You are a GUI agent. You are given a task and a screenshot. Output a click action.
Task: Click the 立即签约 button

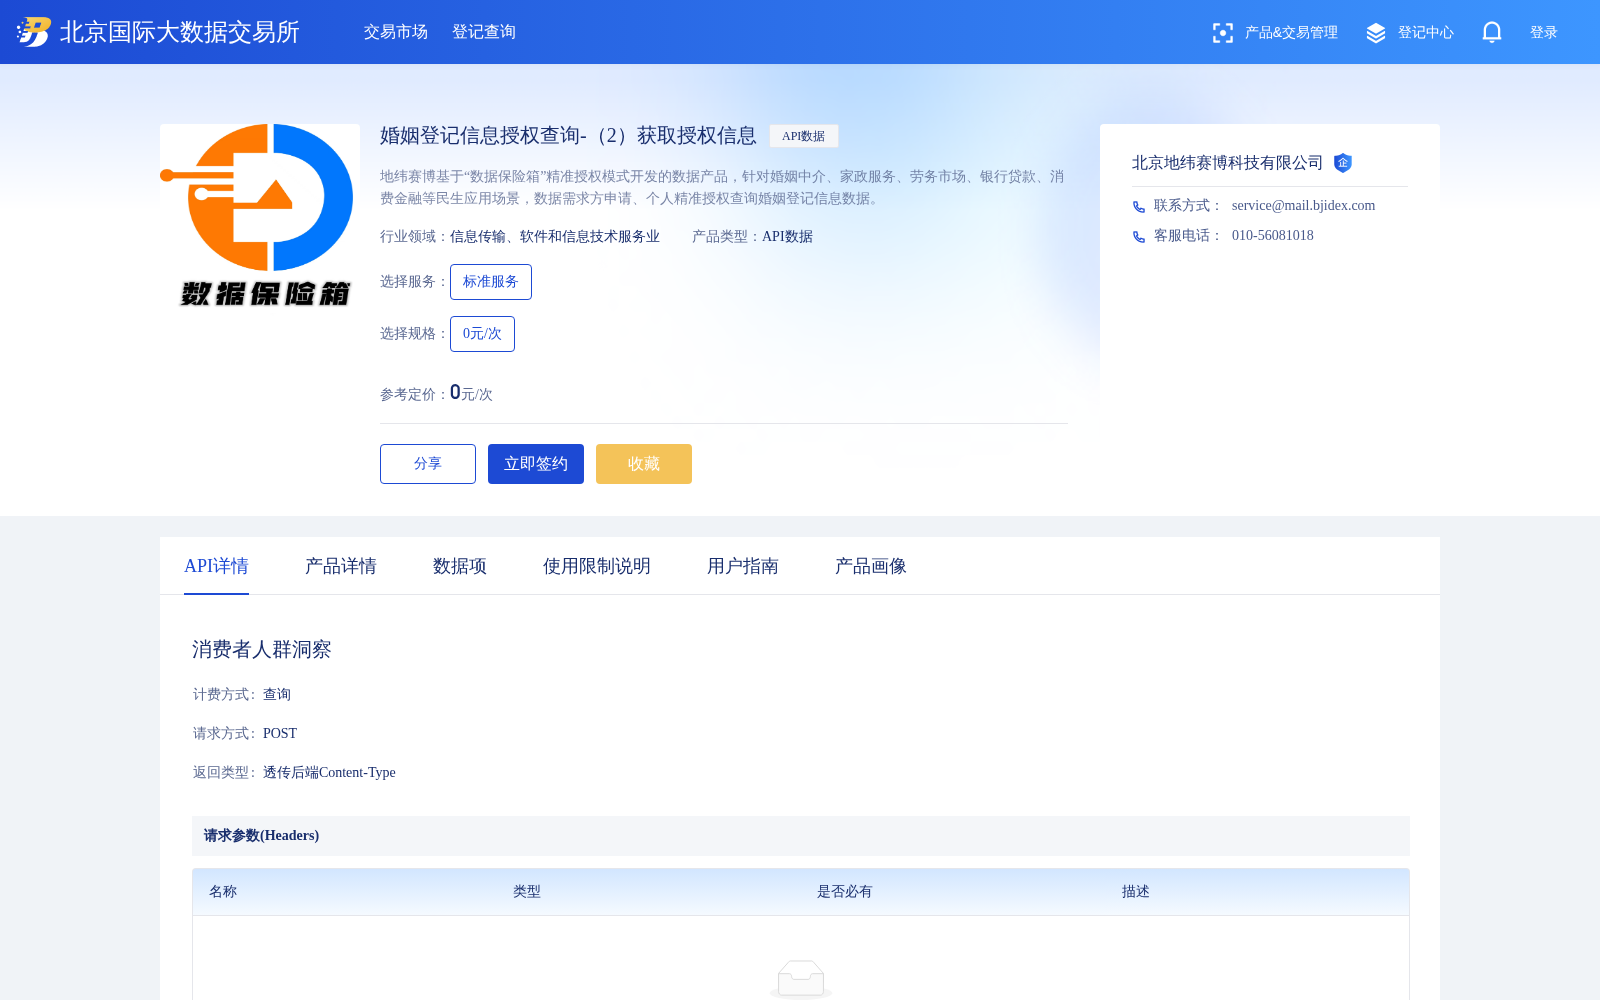(x=536, y=464)
